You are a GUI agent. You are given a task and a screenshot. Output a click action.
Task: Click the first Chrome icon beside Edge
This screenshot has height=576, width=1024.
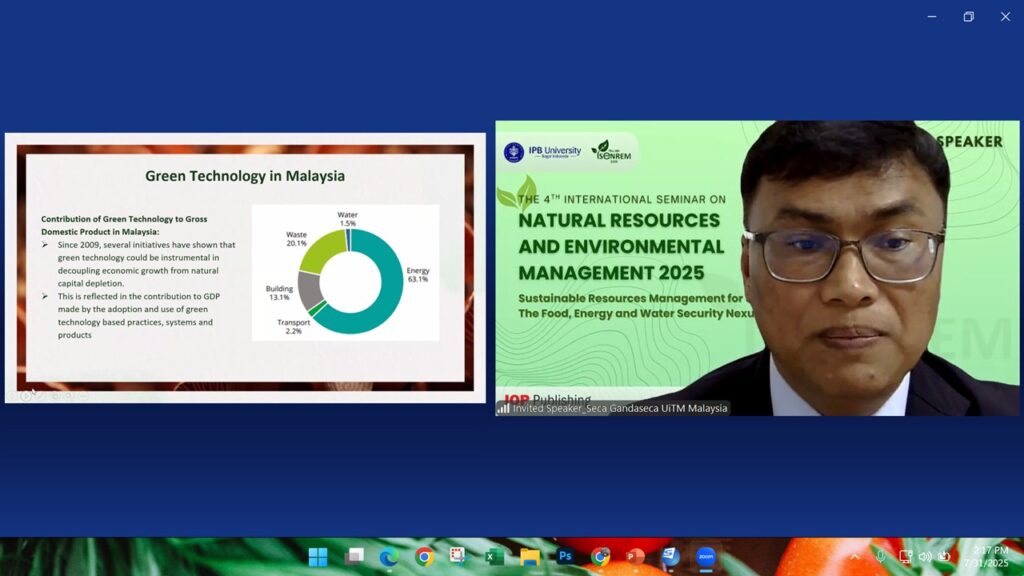(424, 557)
